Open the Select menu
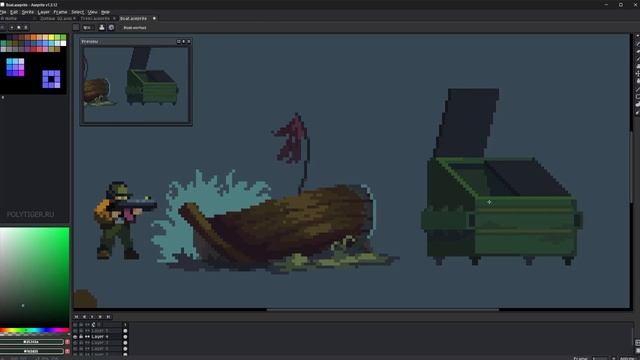The image size is (640, 360). click(x=78, y=12)
